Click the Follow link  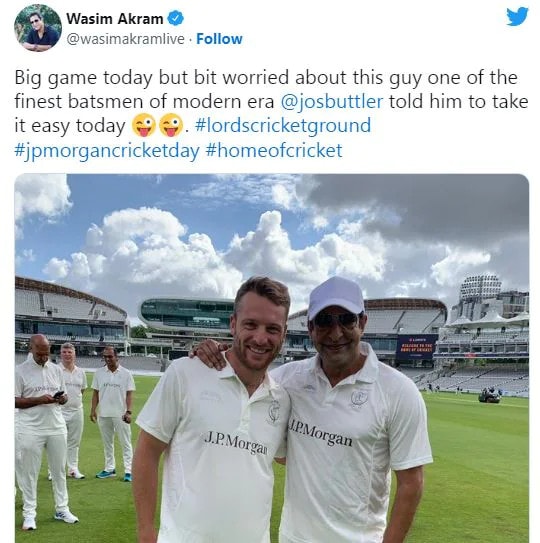pos(219,39)
